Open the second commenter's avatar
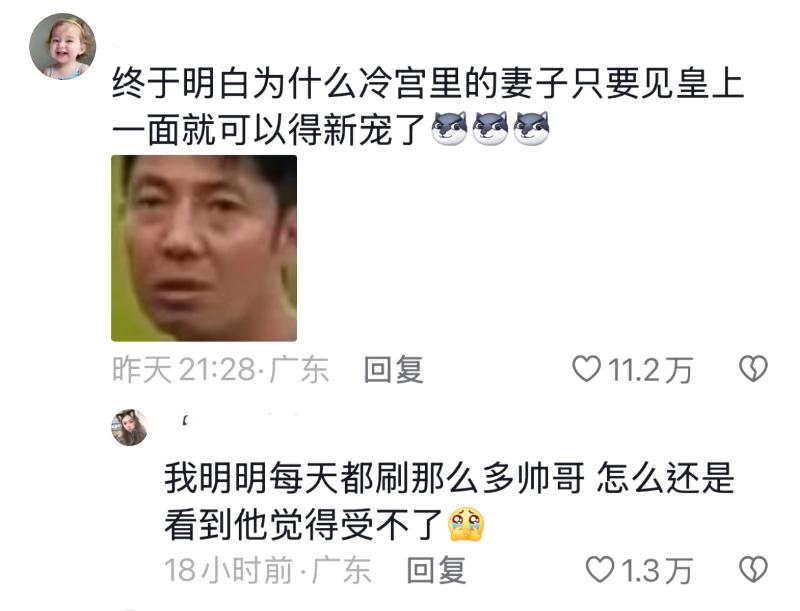800x611 pixels. (x=129, y=427)
